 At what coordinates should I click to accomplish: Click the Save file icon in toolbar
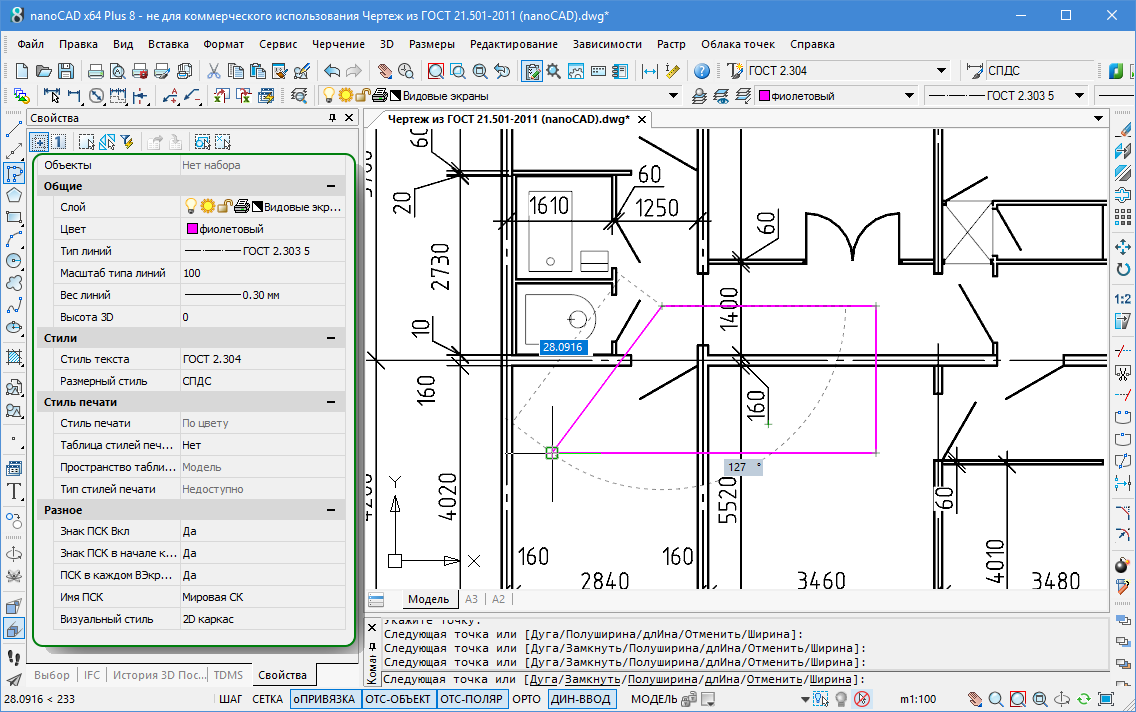tap(65, 71)
